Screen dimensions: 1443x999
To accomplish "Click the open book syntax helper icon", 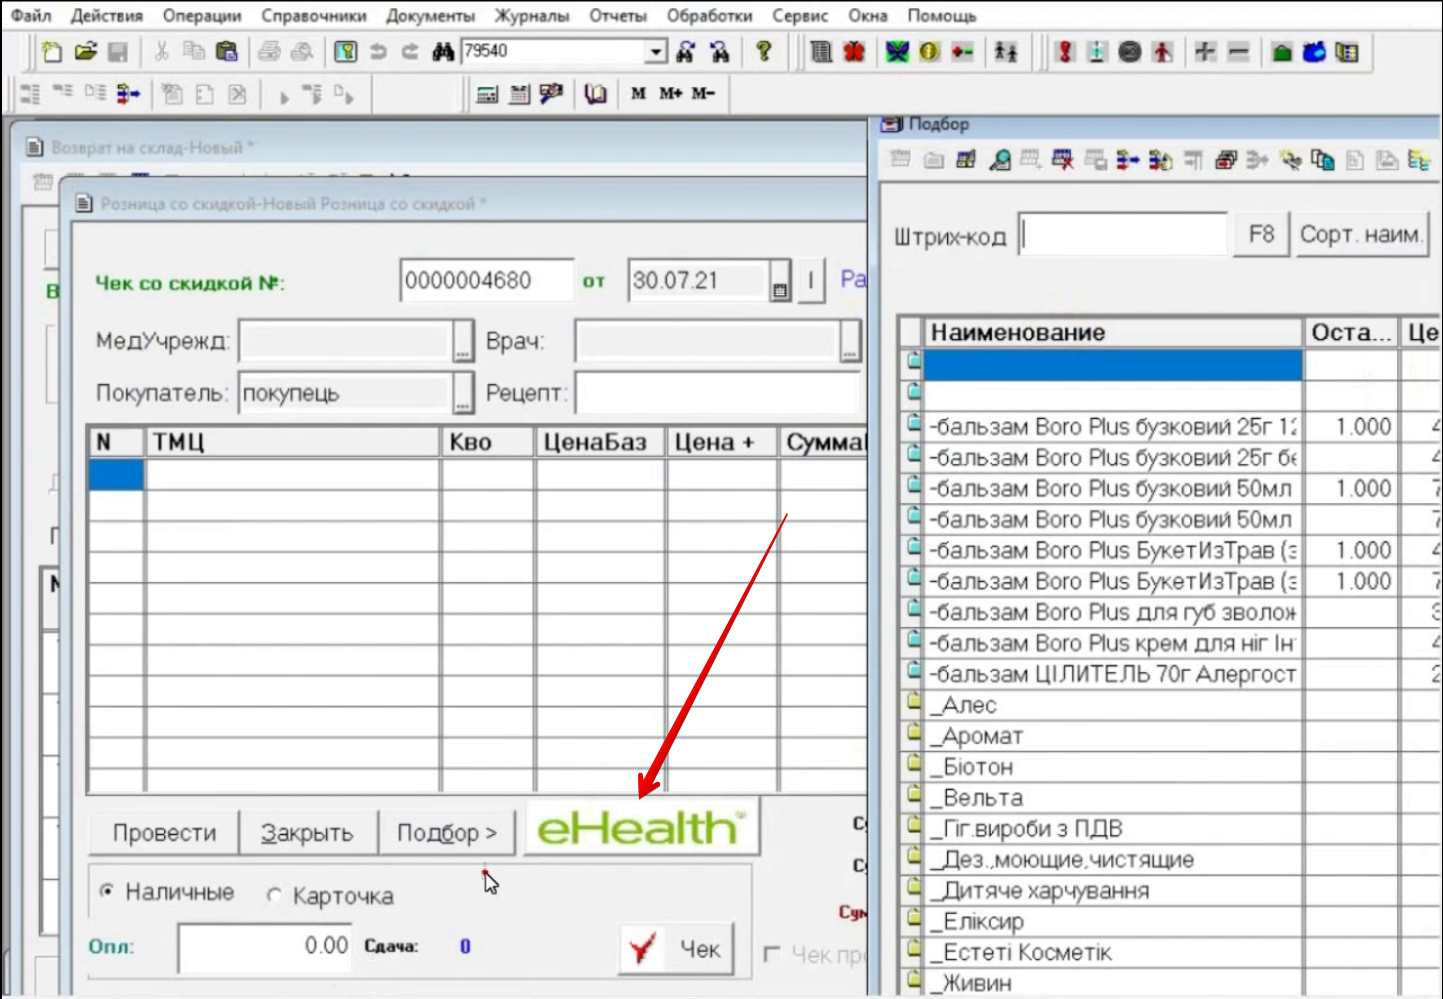I will pos(596,94).
